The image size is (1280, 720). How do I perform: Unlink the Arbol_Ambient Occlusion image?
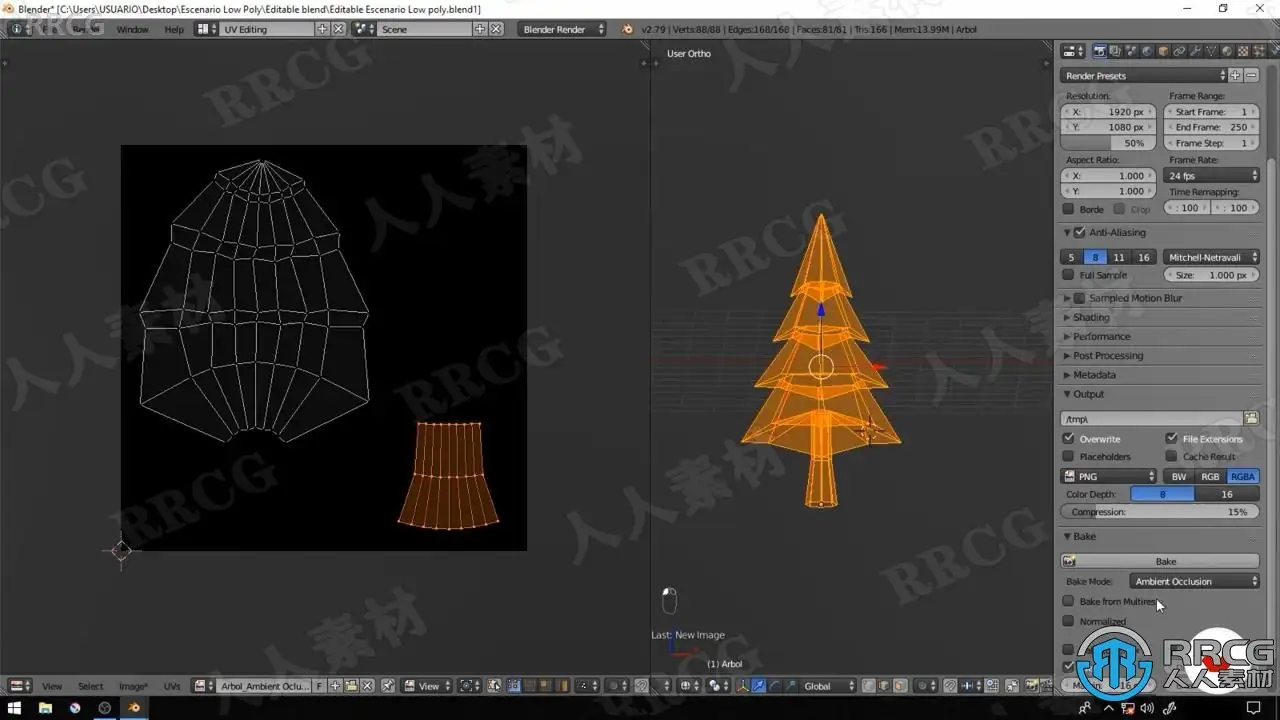click(x=368, y=686)
